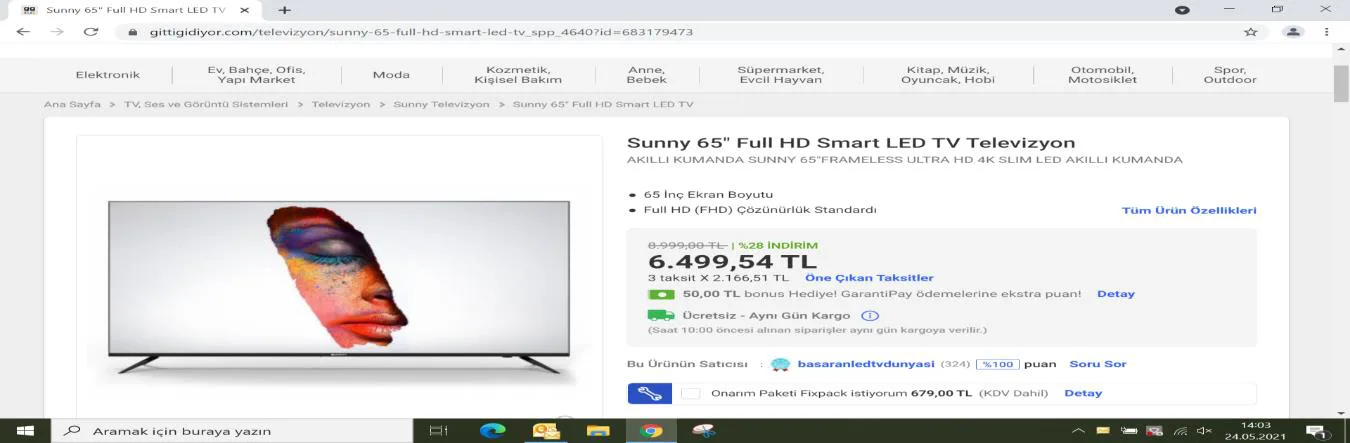Open the Windows Start menu
Screen dimensions: 1350x443
25,431
